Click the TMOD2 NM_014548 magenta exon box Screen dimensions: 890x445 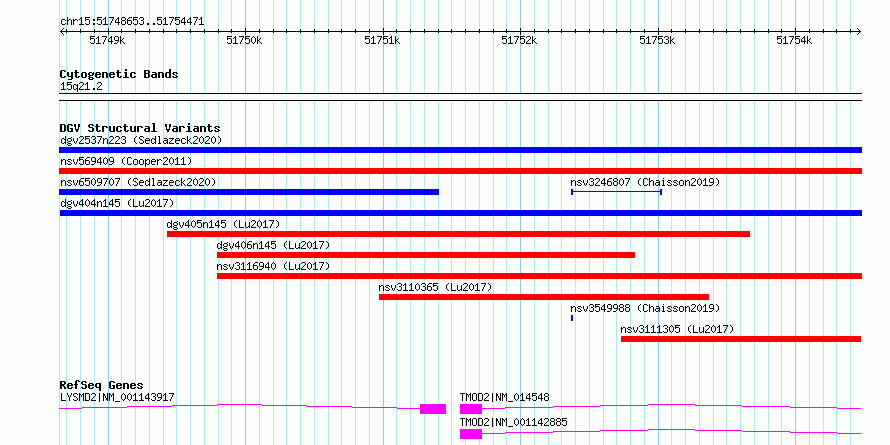(471, 409)
